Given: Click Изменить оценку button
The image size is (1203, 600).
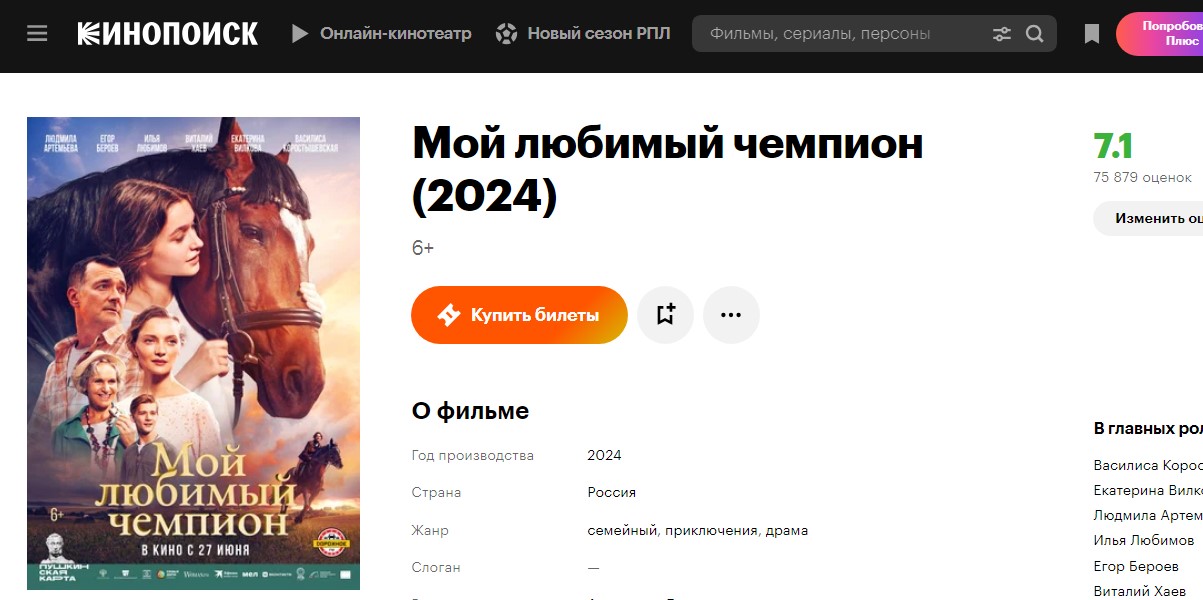Looking at the screenshot, I should click(1148, 218).
